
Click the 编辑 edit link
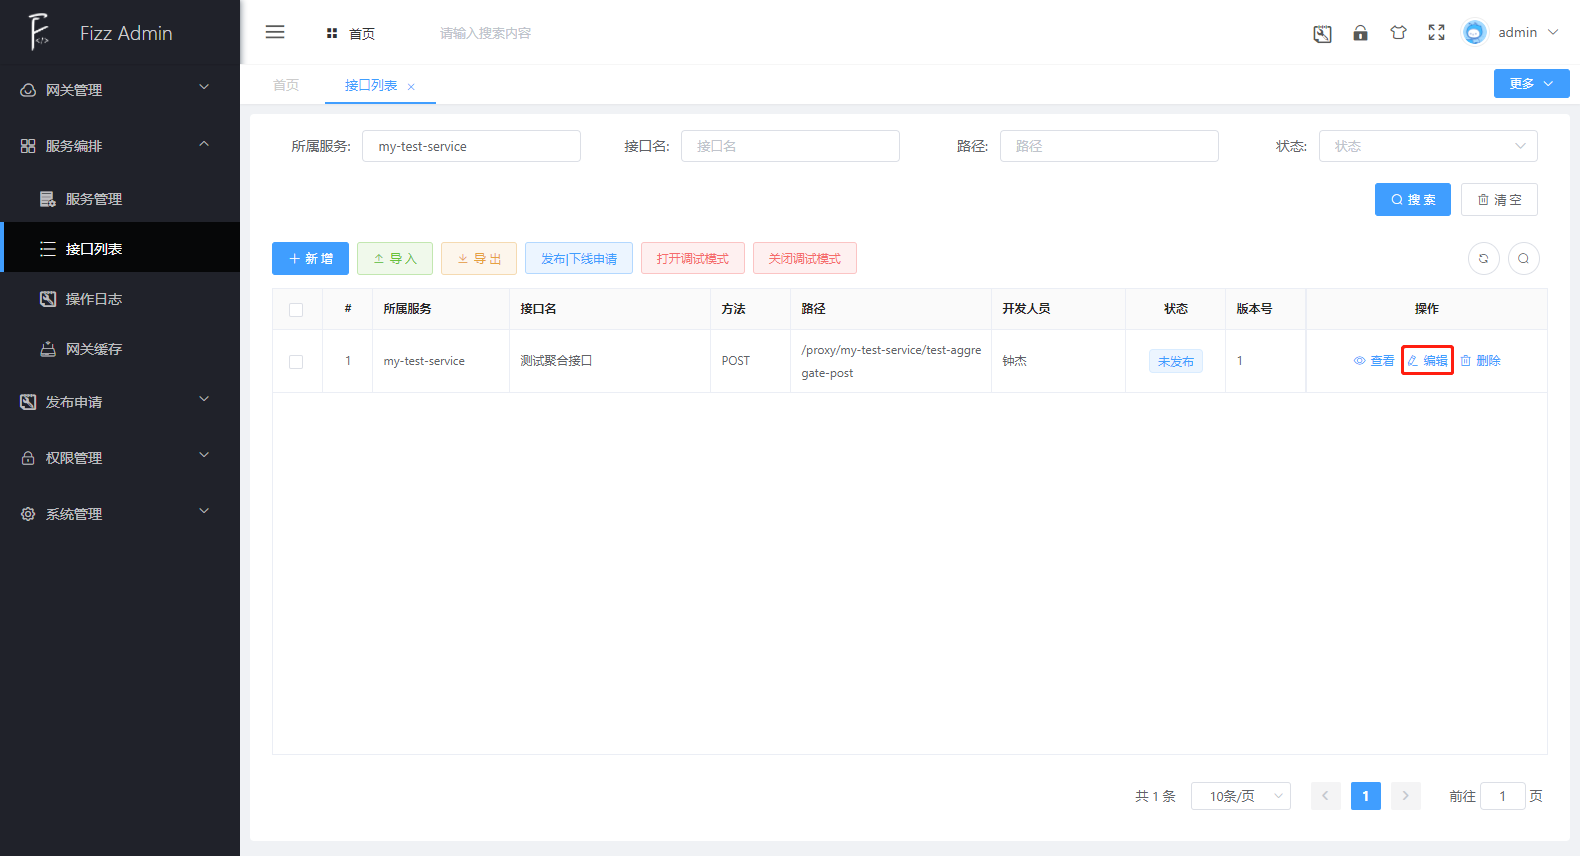click(x=1427, y=361)
